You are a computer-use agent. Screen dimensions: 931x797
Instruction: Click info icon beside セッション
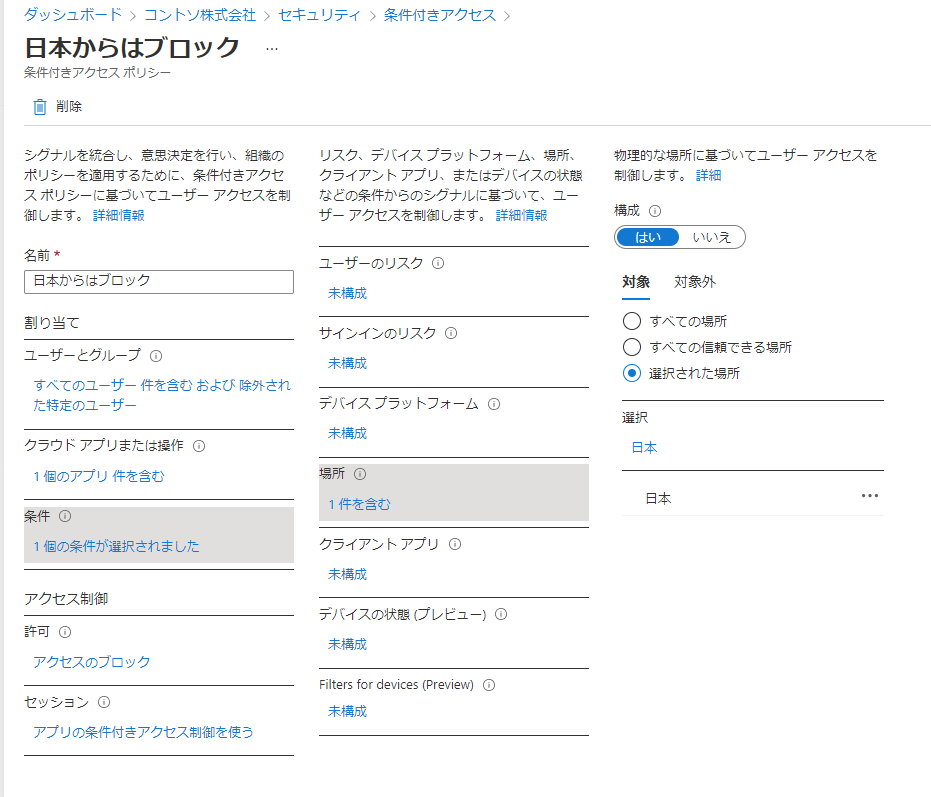(x=104, y=702)
